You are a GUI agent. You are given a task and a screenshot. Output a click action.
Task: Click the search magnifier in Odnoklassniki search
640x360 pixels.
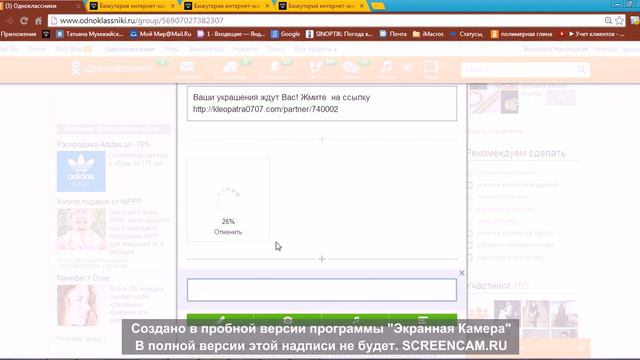click(x=581, y=69)
